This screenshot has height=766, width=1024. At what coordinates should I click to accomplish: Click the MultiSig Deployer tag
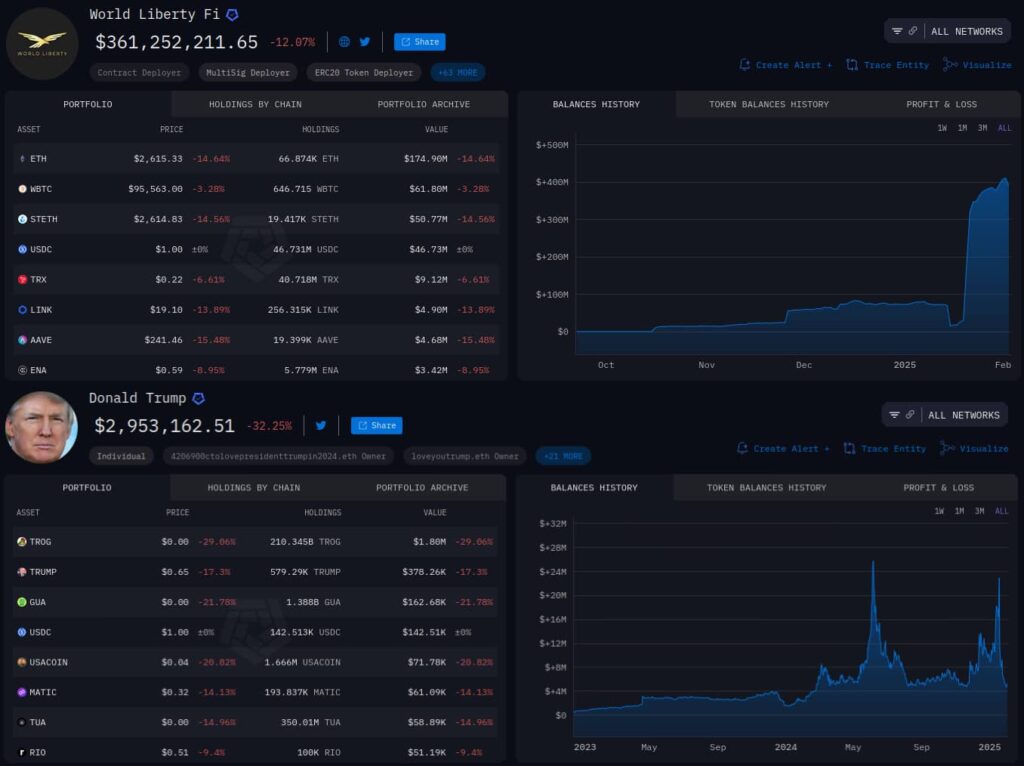pos(248,72)
